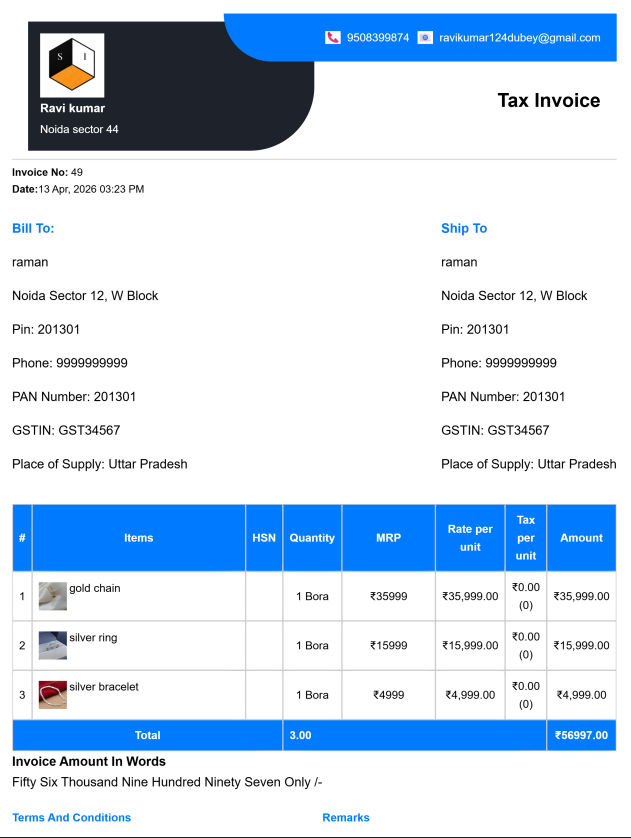Image resolution: width=631 pixels, height=838 pixels.
Task: Click the Ship To heading
Action: [x=464, y=228]
